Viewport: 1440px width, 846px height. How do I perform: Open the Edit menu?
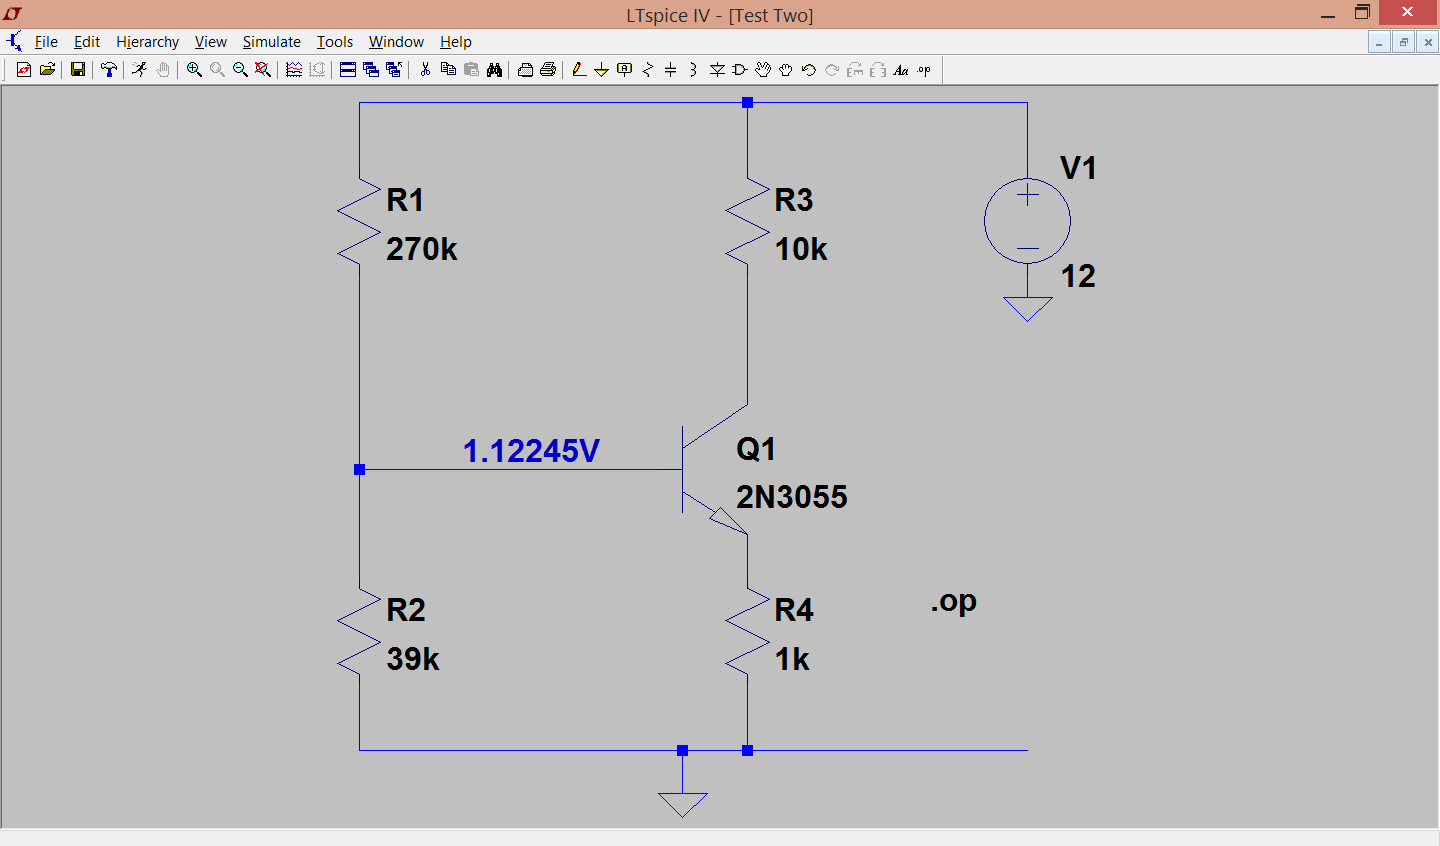(87, 42)
